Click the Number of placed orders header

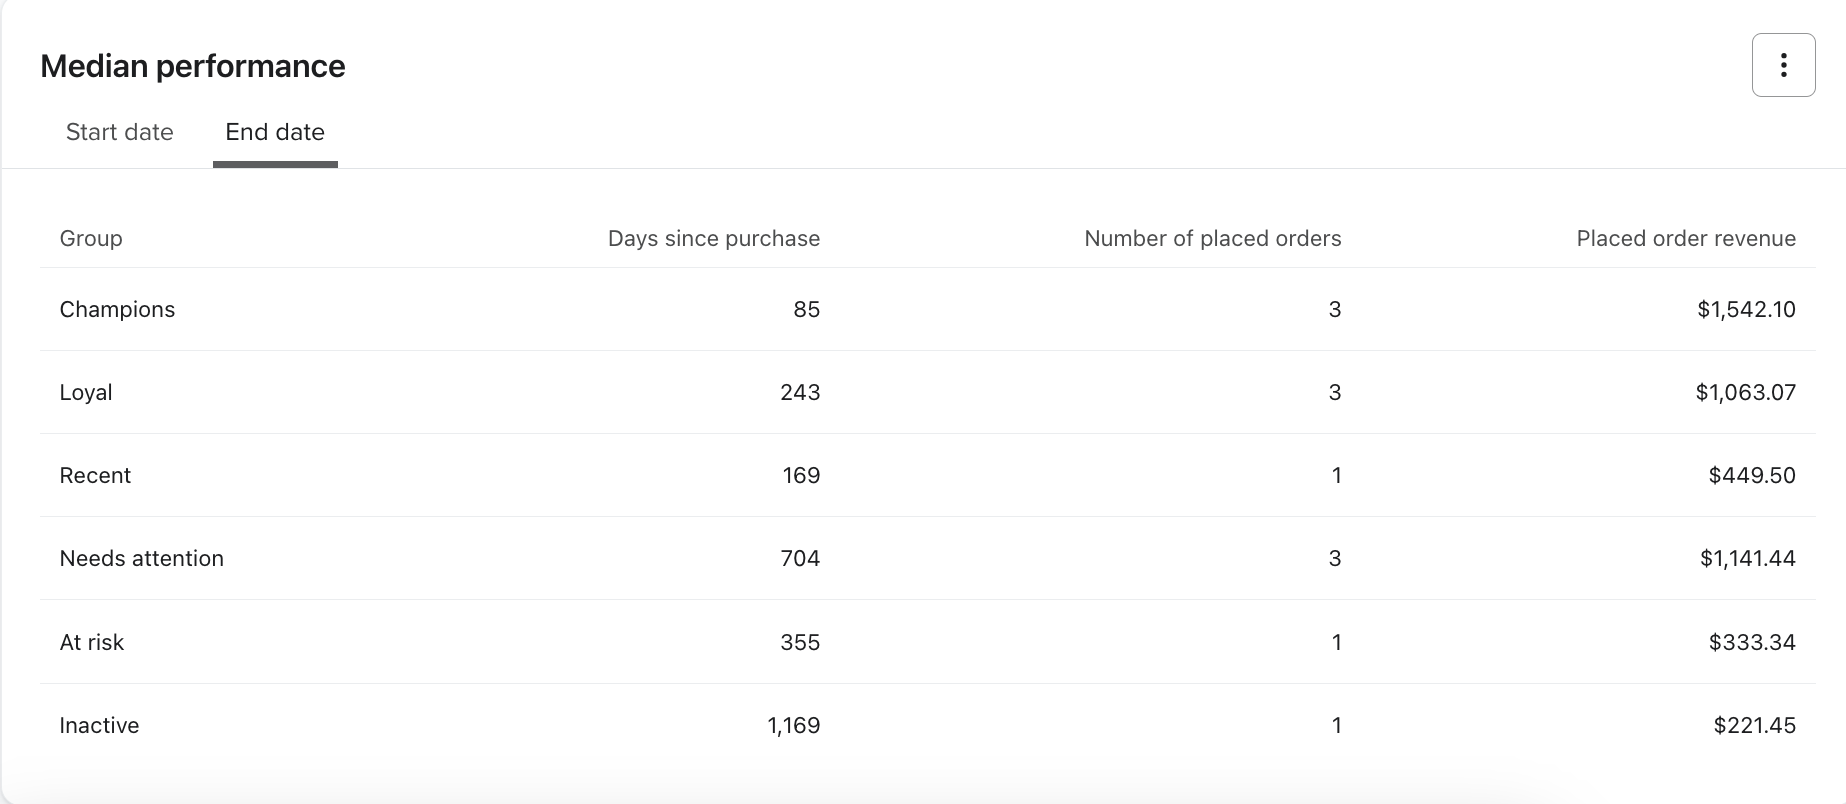click(1212, 238)
